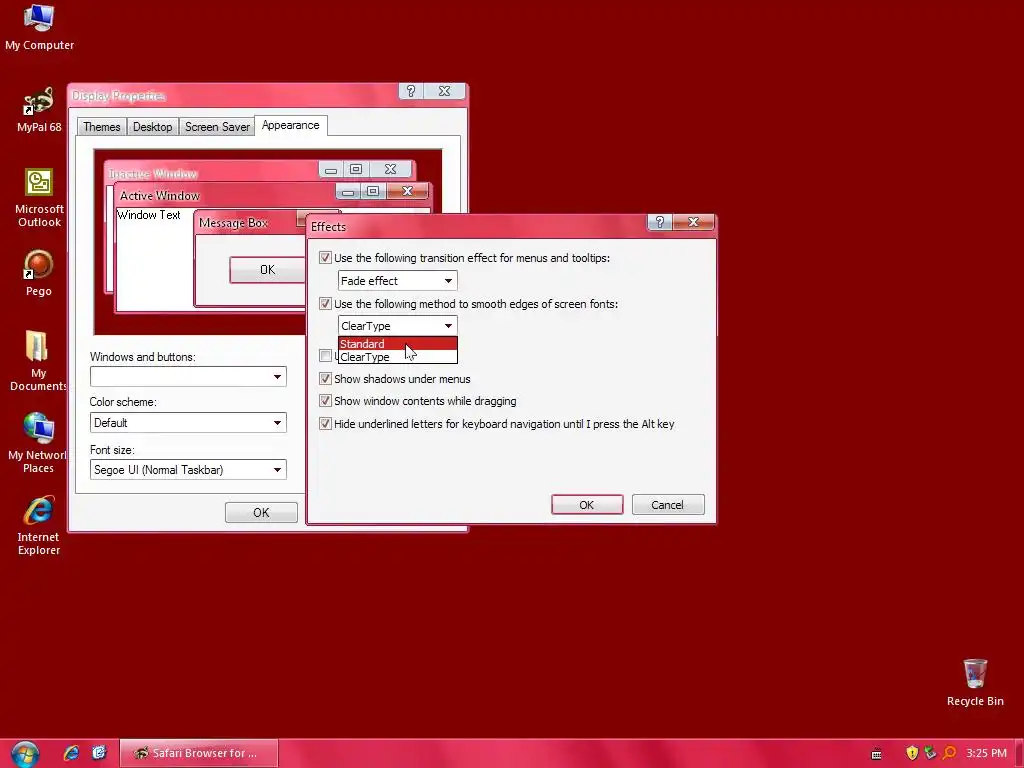1024x768 pixels.
Task: Open the Font size dropdown
Action: (188, 470)
